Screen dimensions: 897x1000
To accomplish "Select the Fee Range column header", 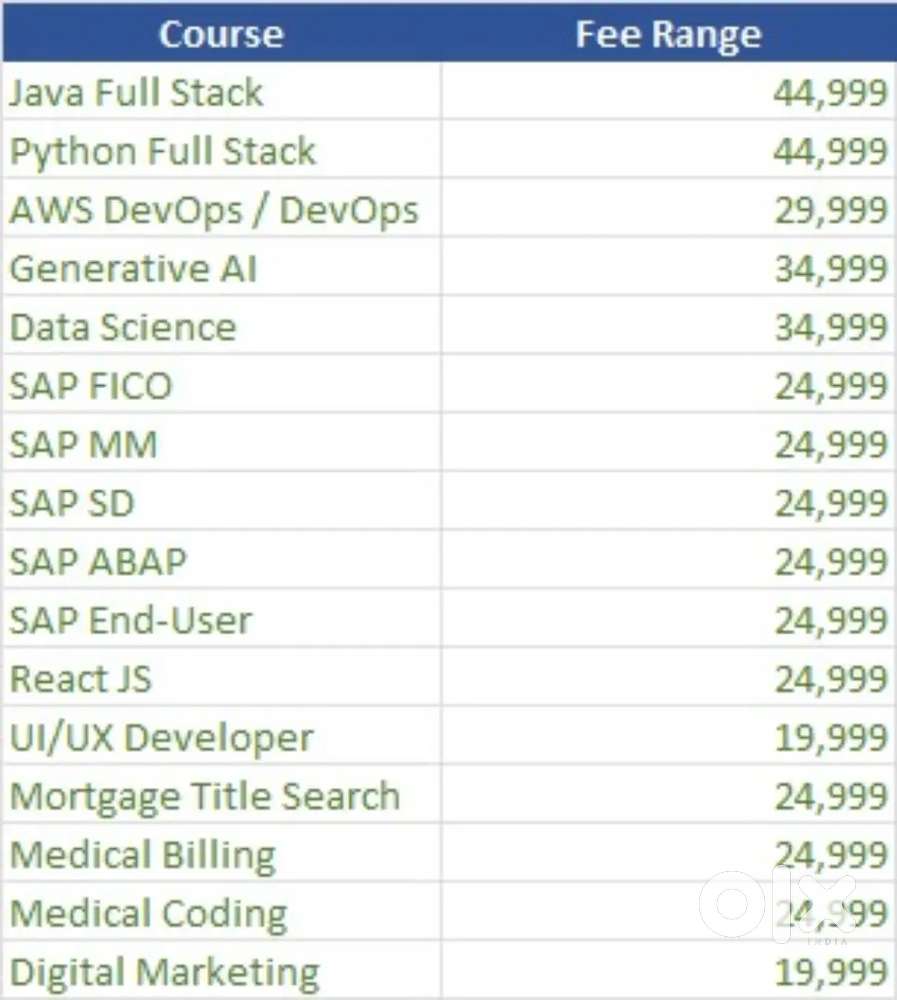I will click(668, 35).
